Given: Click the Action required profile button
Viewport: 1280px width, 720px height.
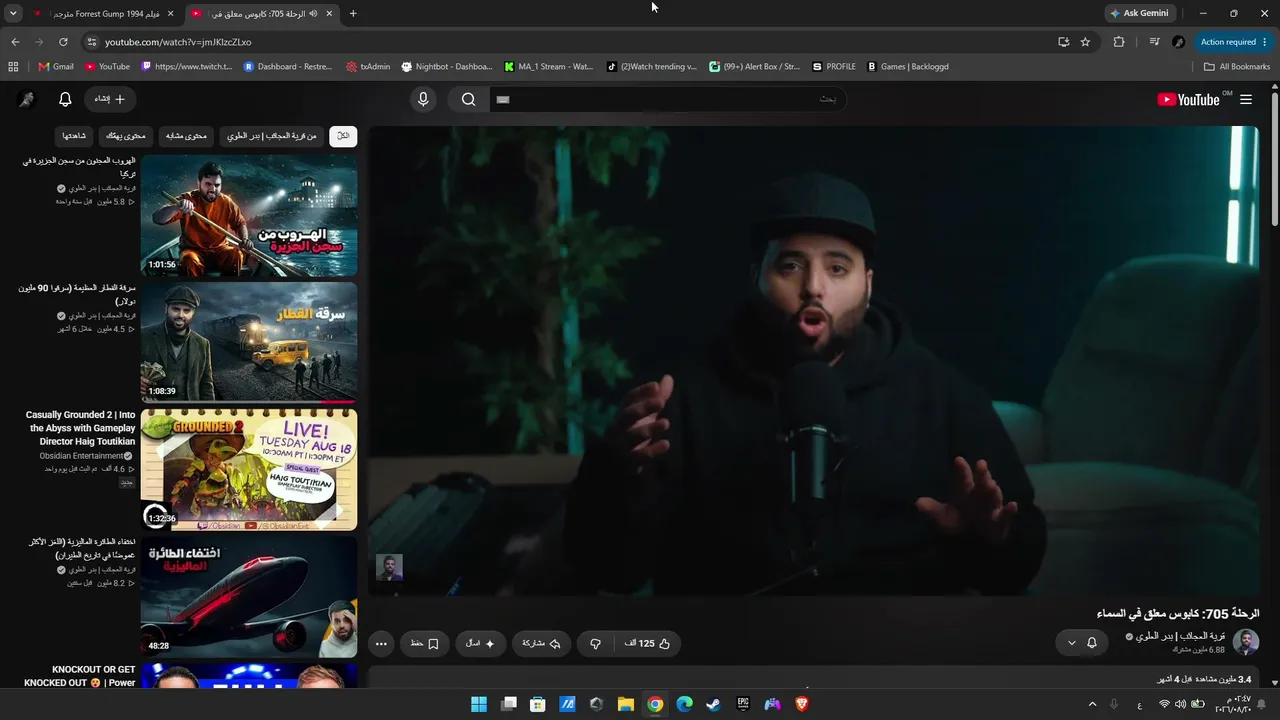Looking at the screenshot, I should point(1233,42).
